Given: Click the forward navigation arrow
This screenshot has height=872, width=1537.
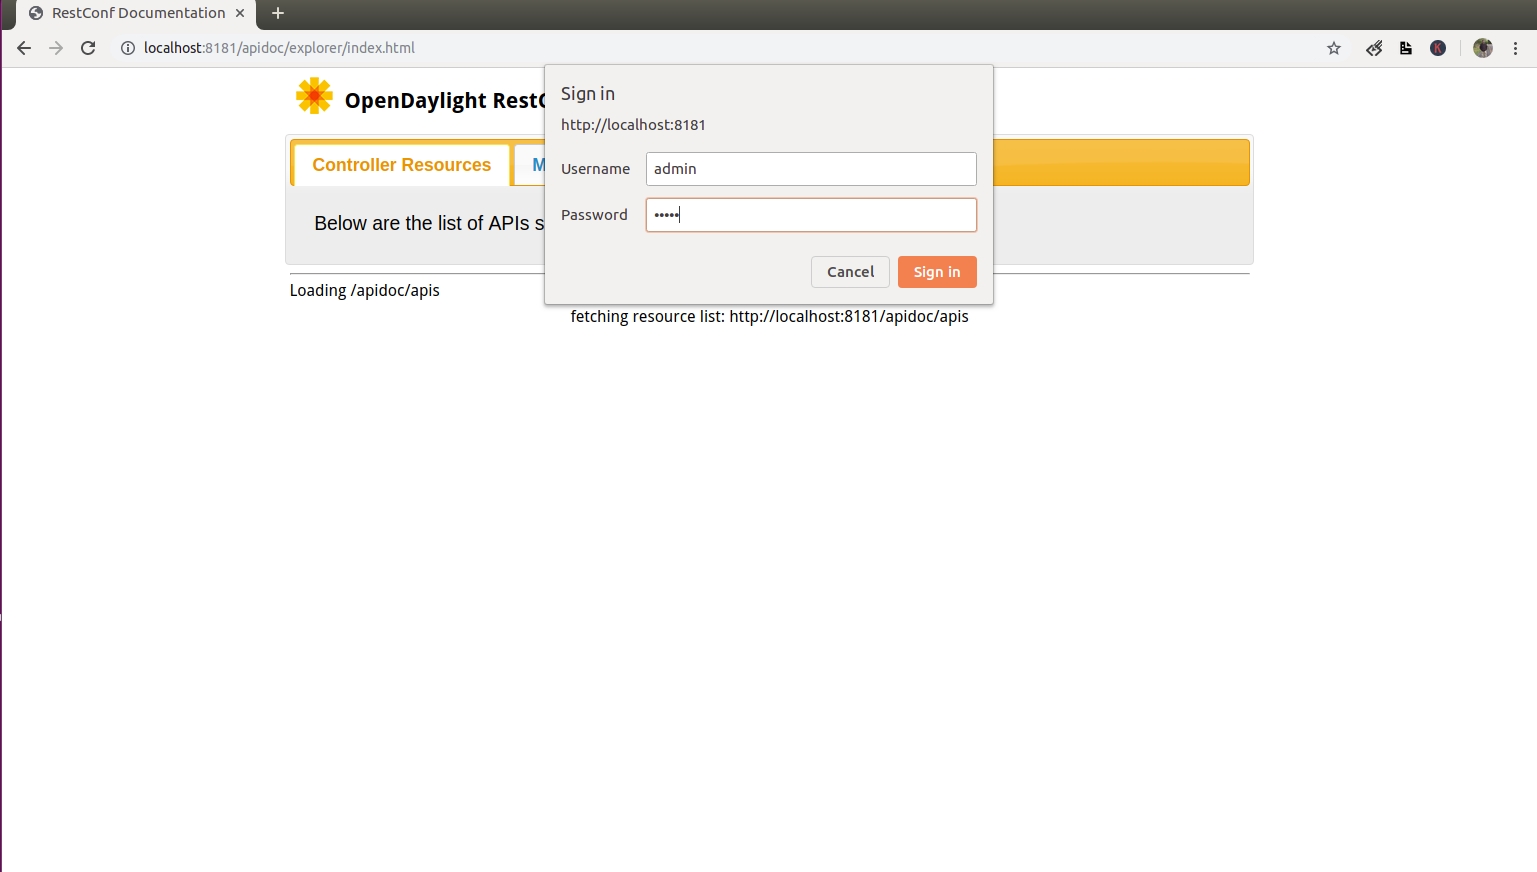Looking at the screenshot, I should (56, 48).
